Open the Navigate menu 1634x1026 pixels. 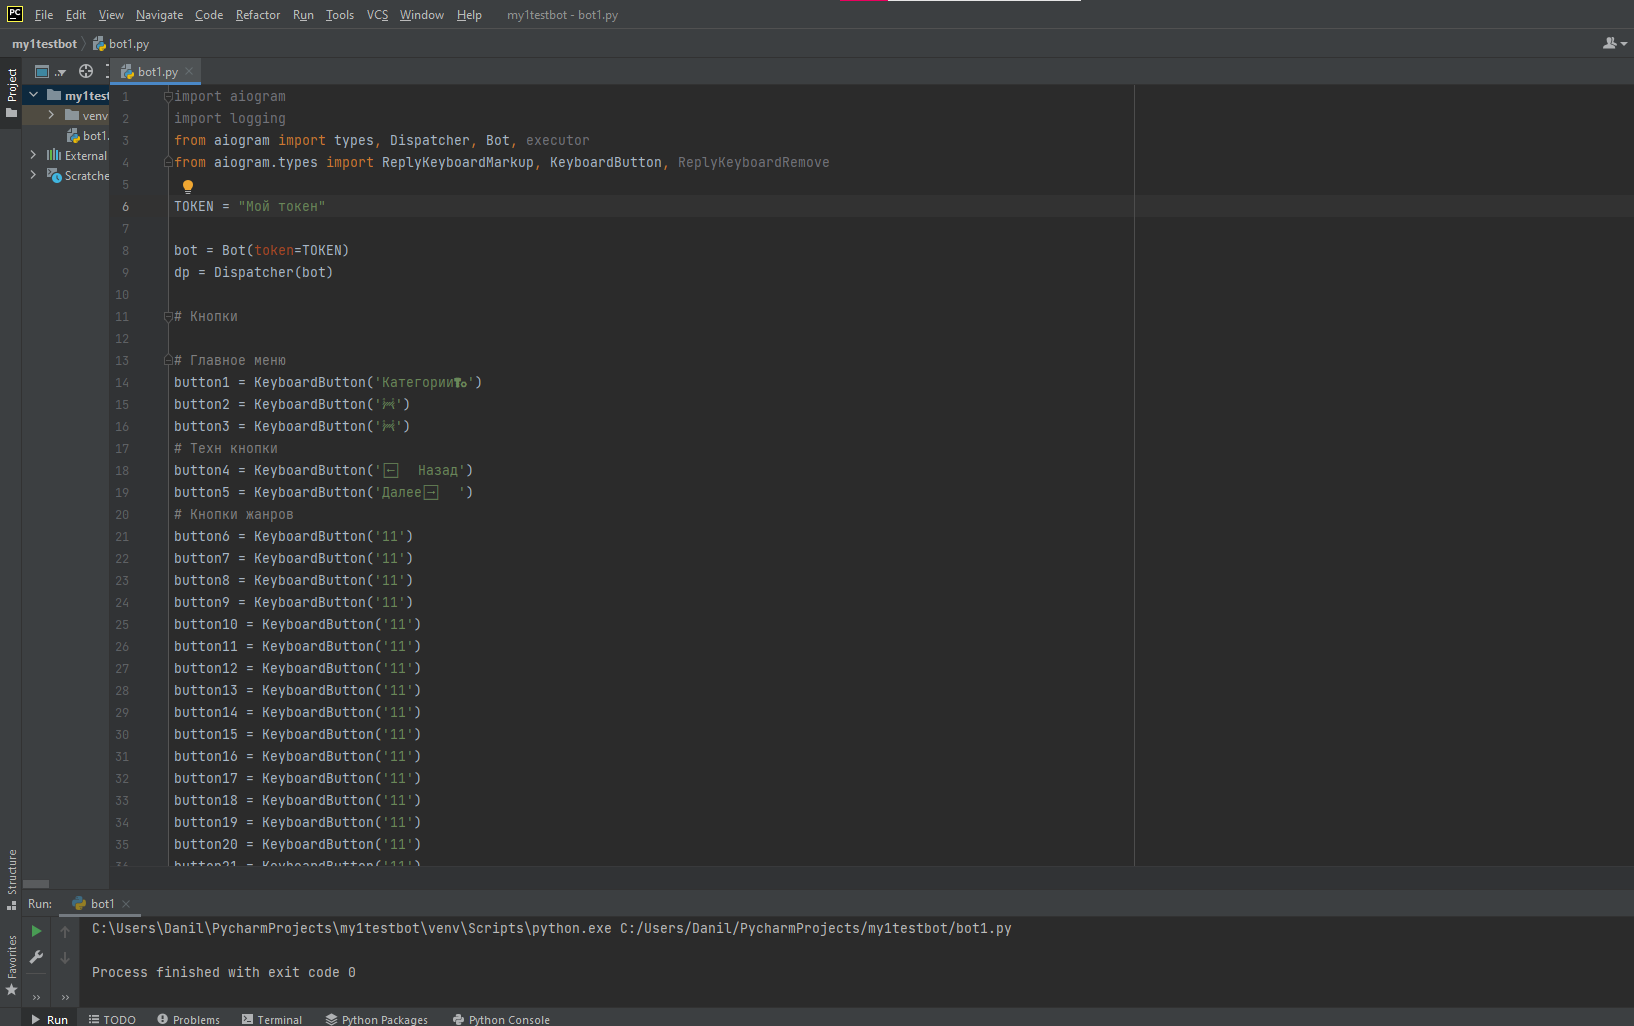click(159, 15)
